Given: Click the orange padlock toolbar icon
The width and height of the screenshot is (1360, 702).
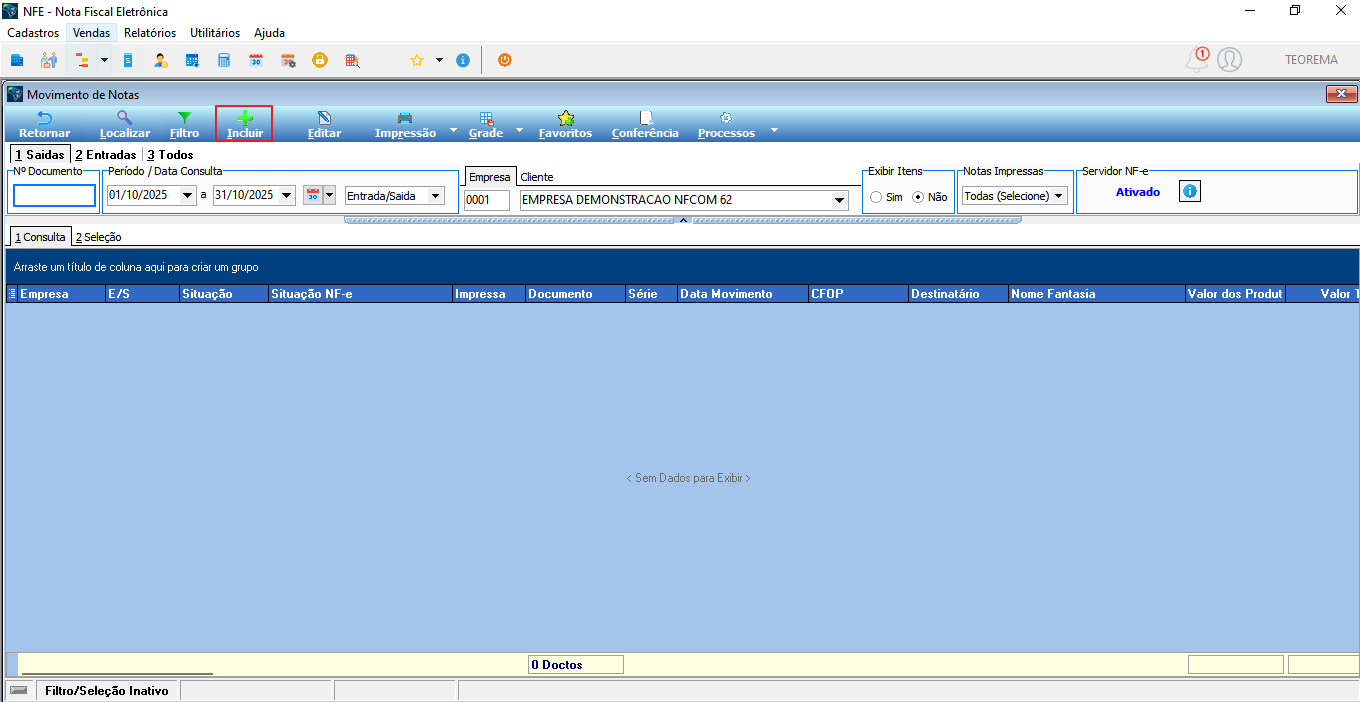Looking at the screenshot, I should click(320, 60).
